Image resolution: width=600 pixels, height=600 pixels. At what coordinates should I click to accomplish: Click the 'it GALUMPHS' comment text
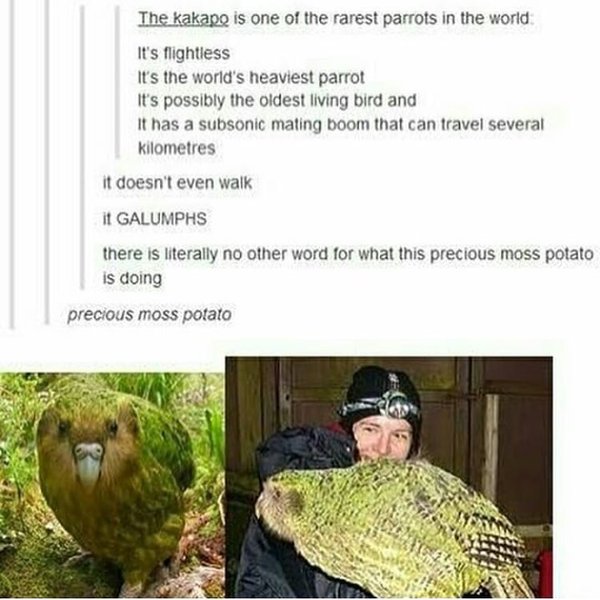[x=155, y=219]
